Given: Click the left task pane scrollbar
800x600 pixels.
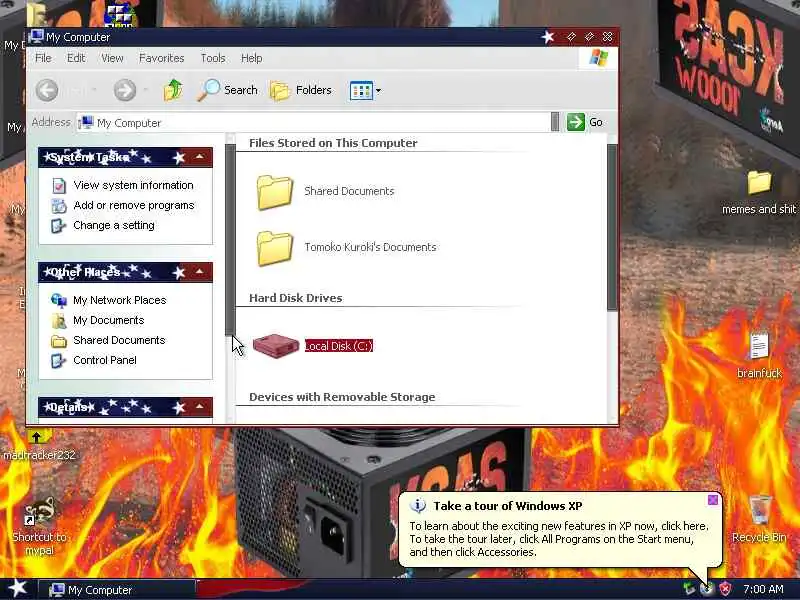Looking at the screenshot, I should [x=230, y=240].
